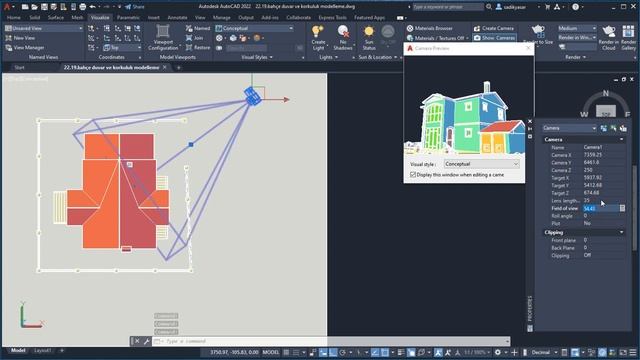
Task: Open the Materials Browser
Action: pyautogui.click(x=430, y=28)
